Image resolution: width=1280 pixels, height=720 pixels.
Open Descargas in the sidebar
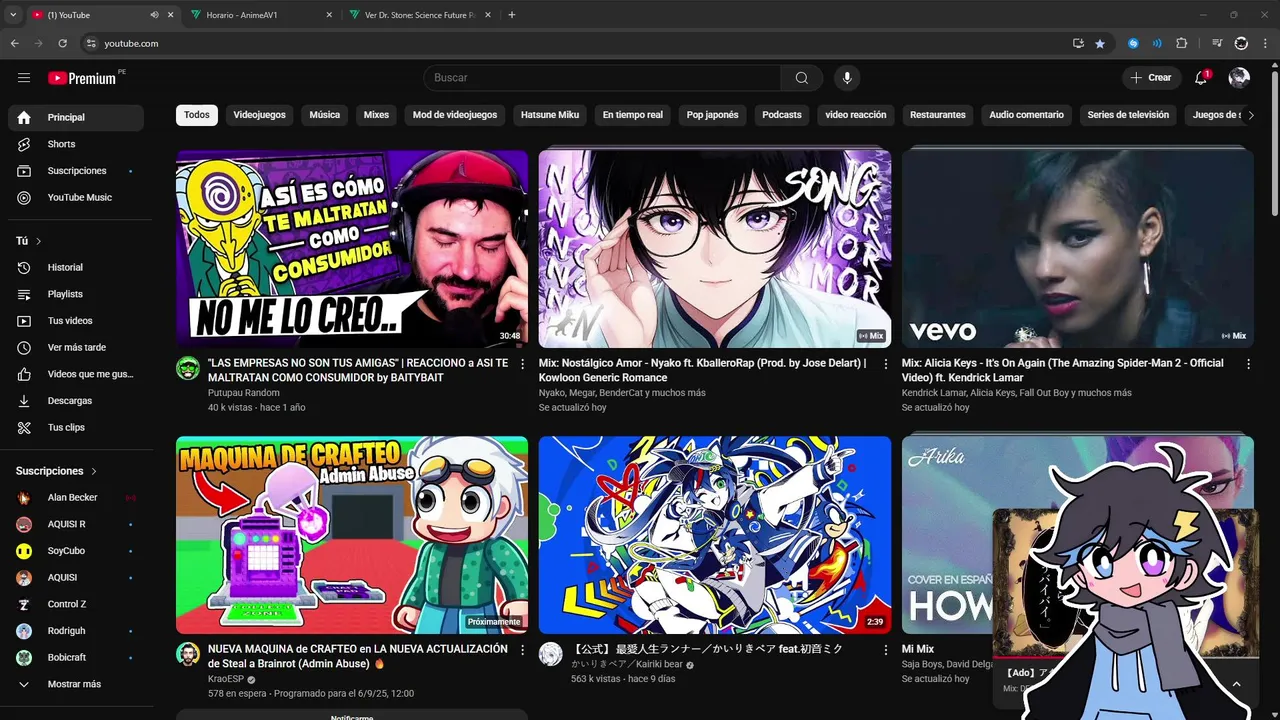point(76,401)
